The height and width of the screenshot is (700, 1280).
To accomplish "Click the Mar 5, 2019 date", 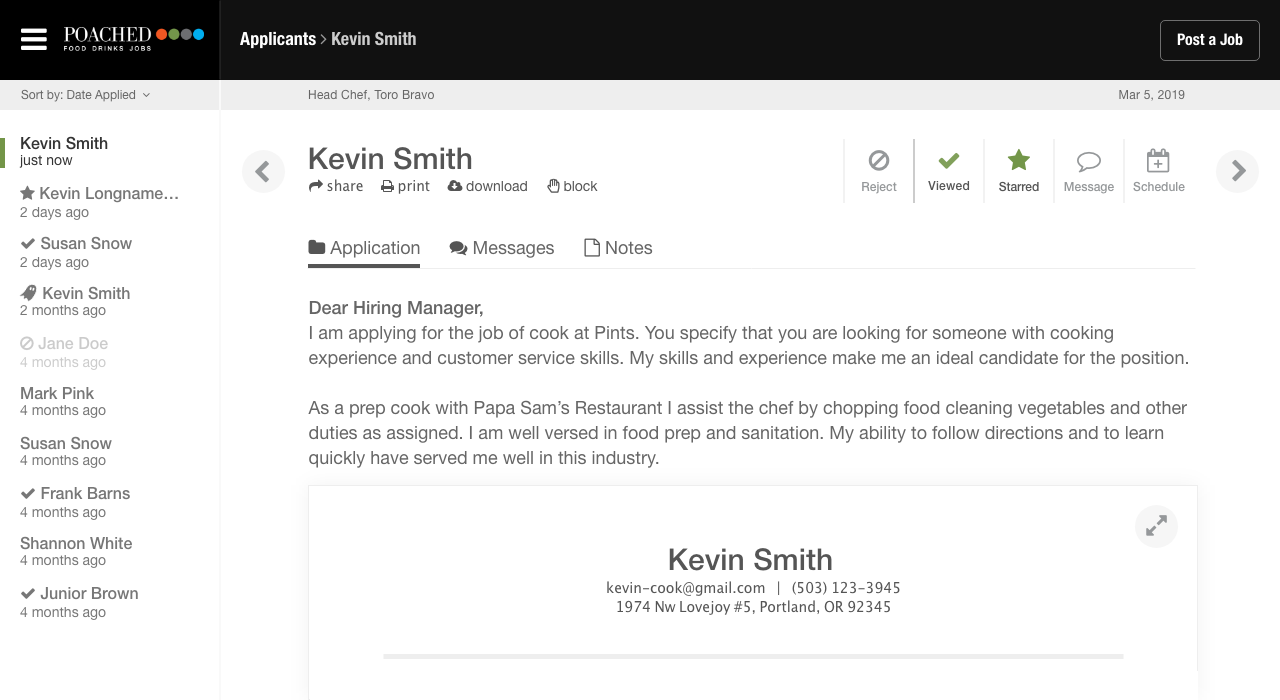I will (1152, 95).
